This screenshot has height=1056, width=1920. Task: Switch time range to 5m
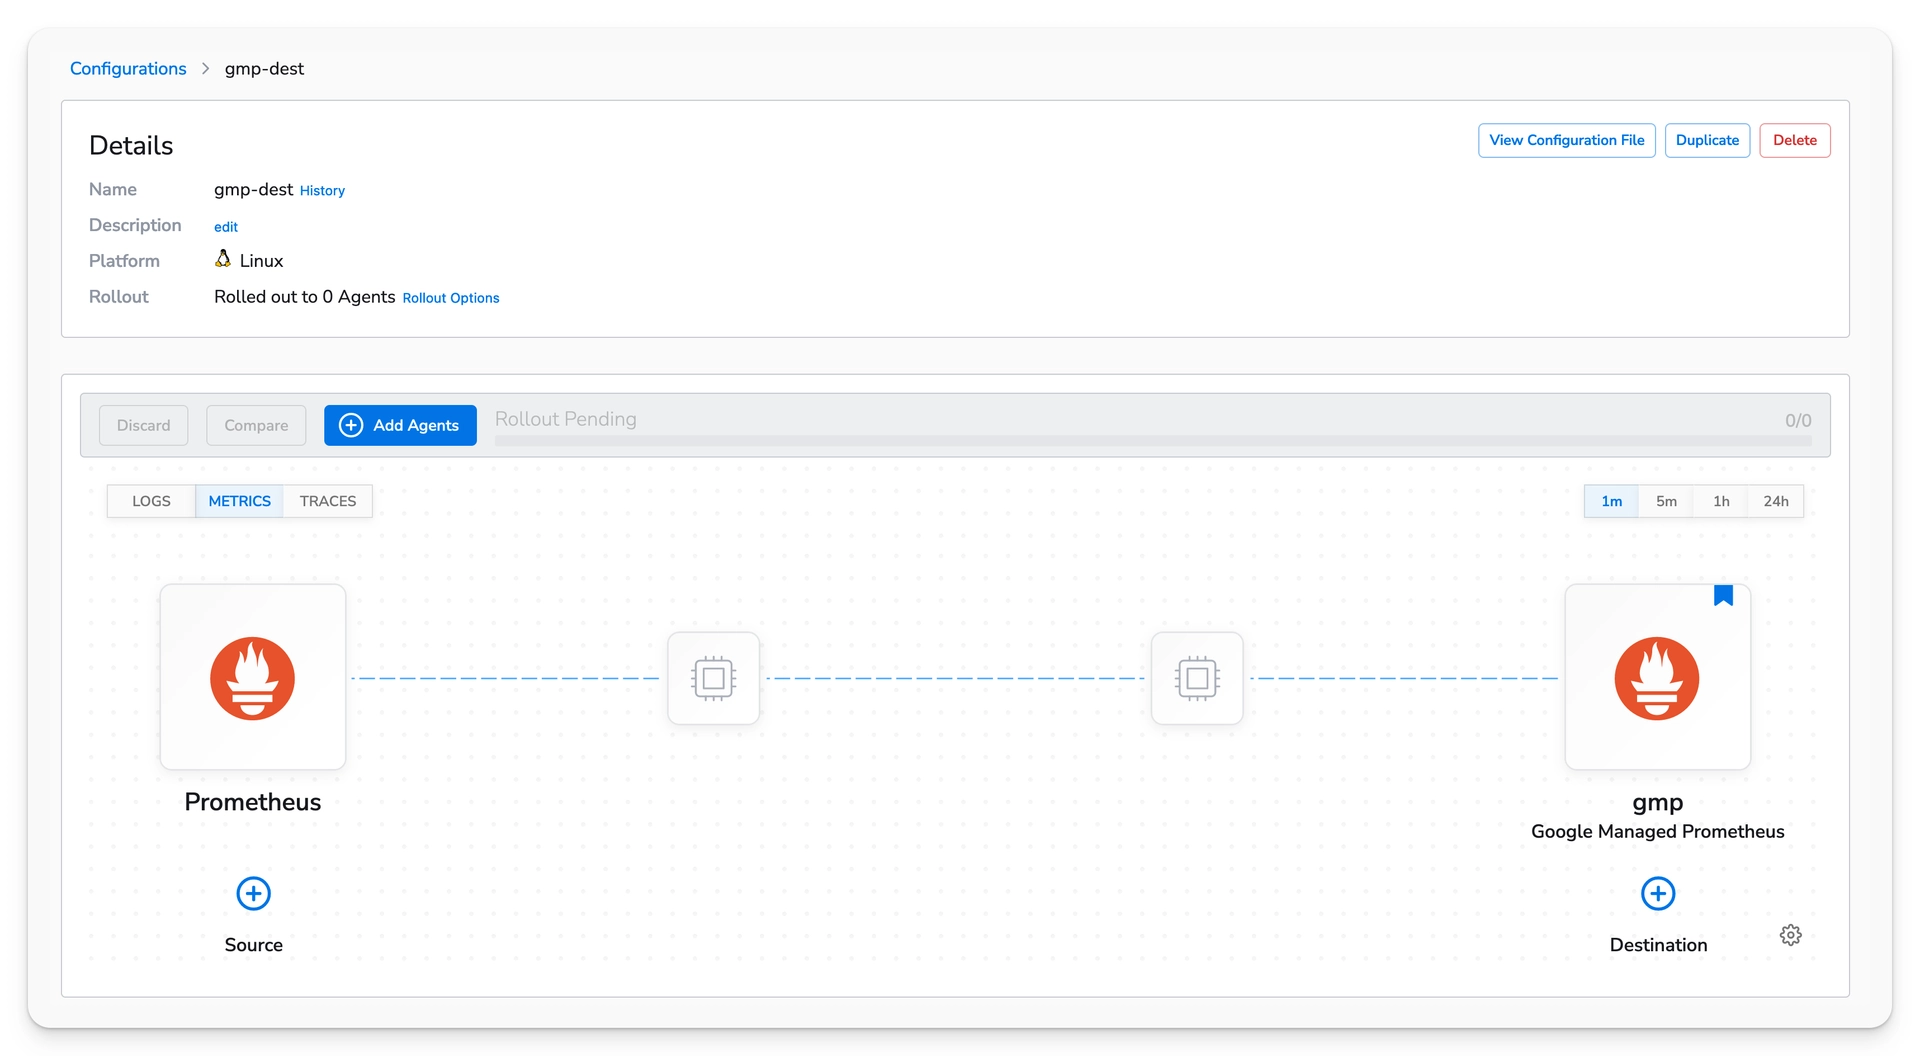click(1666, 501)
